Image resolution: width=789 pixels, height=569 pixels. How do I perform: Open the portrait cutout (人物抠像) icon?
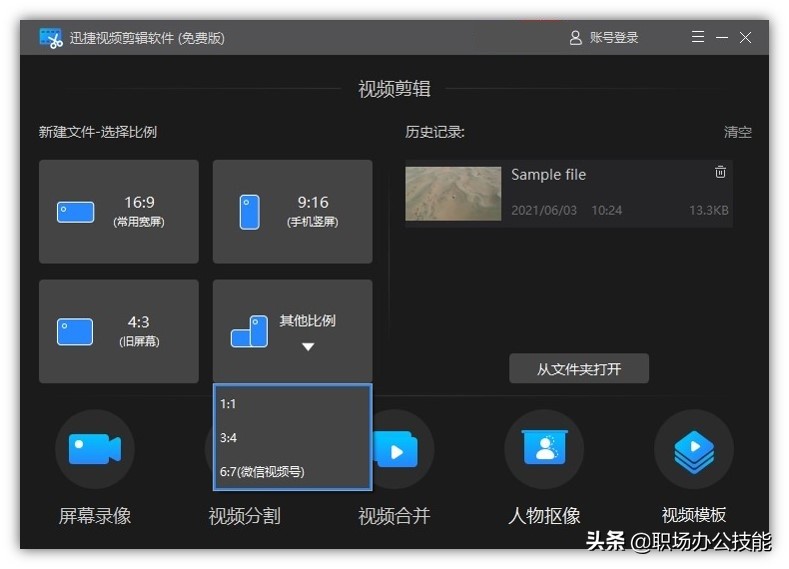click(544, 450)
